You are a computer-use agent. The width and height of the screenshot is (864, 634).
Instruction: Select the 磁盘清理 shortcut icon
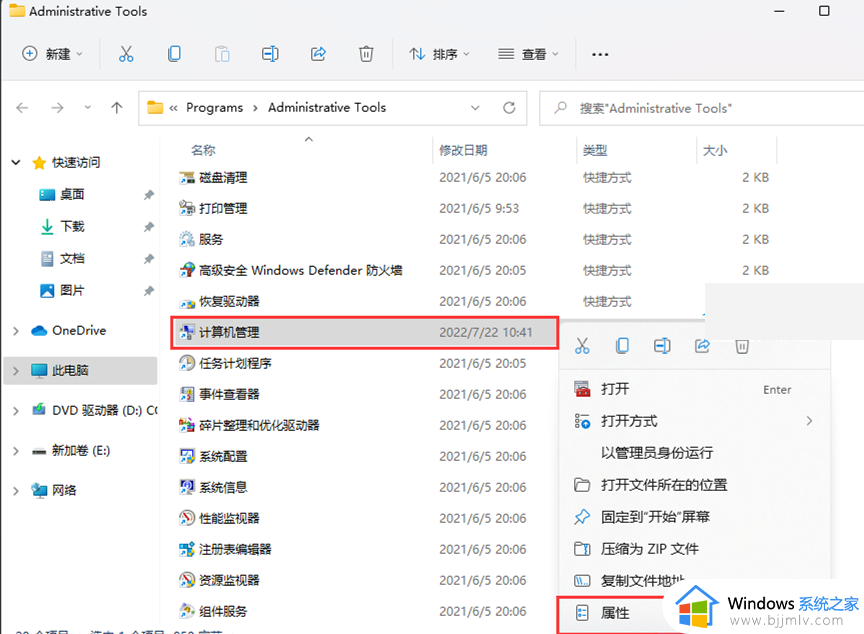coord(187,177)
